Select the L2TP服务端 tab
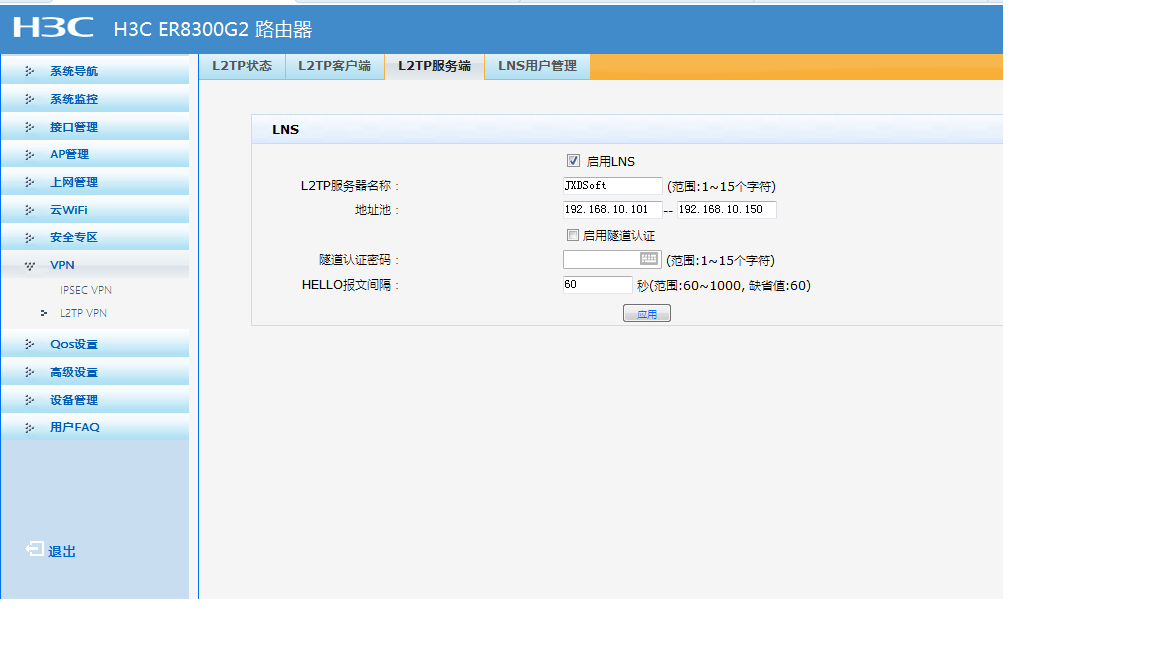The image size is (1152, 648). pyautogui.click(x=434, y=66)
